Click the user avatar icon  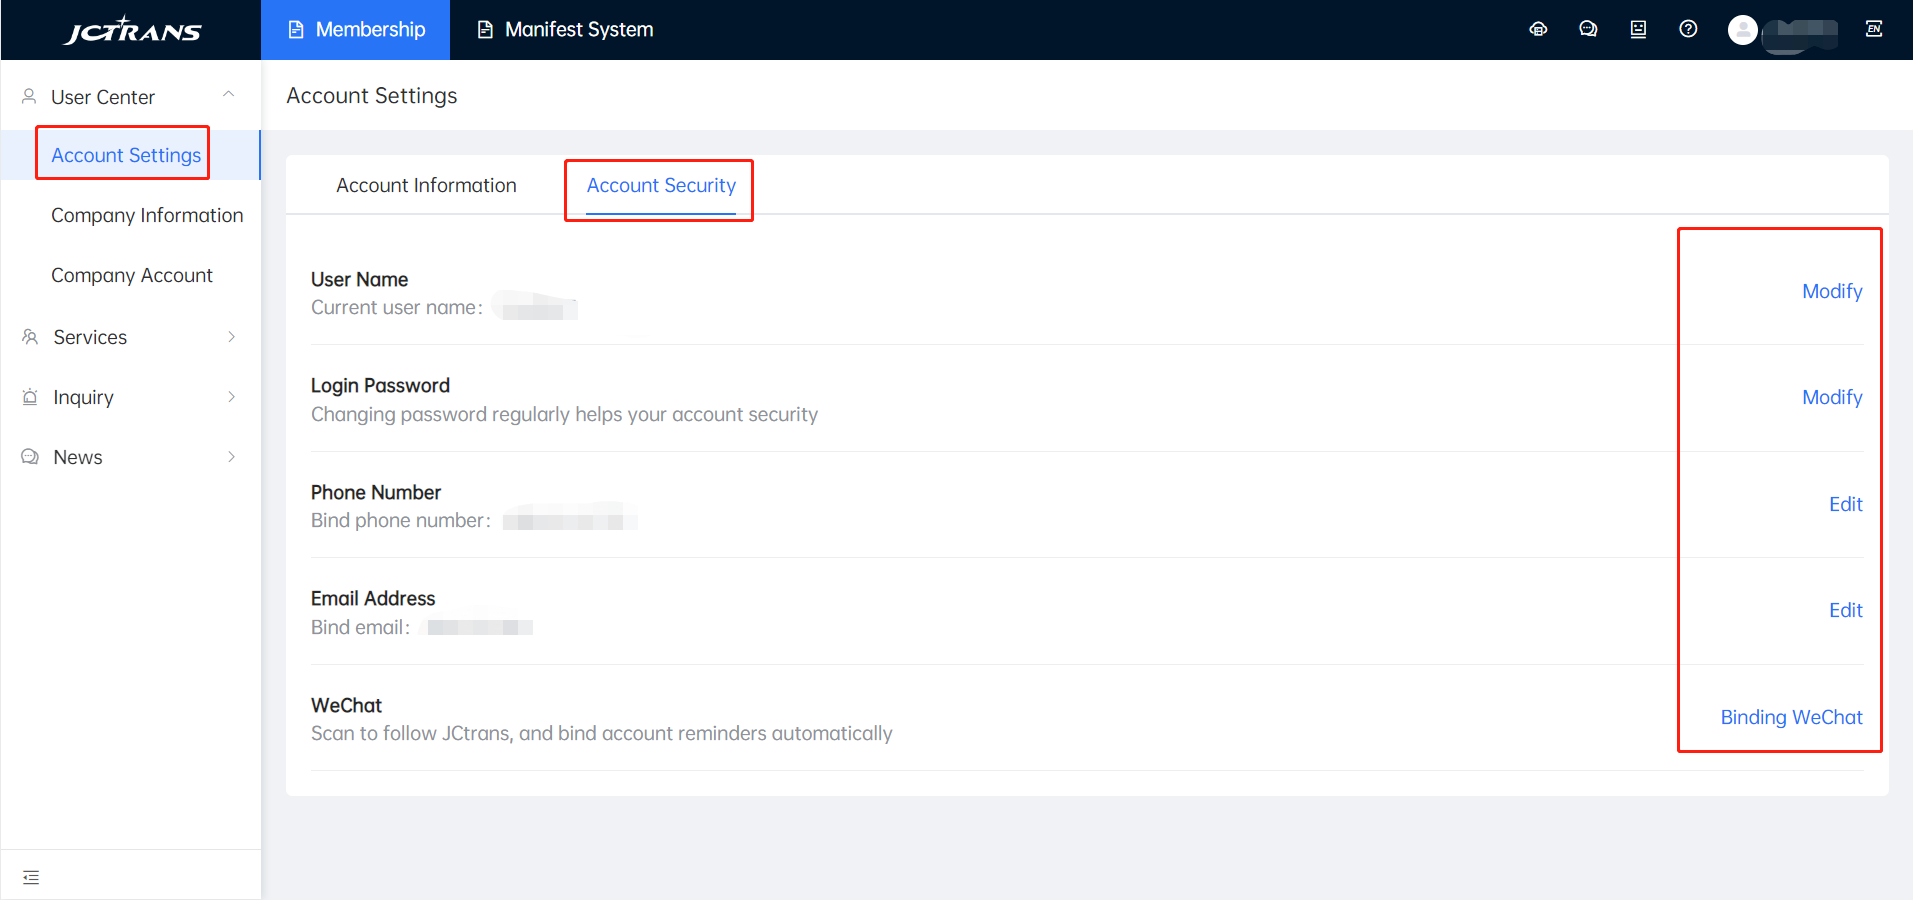click(x=1743, y=30)
